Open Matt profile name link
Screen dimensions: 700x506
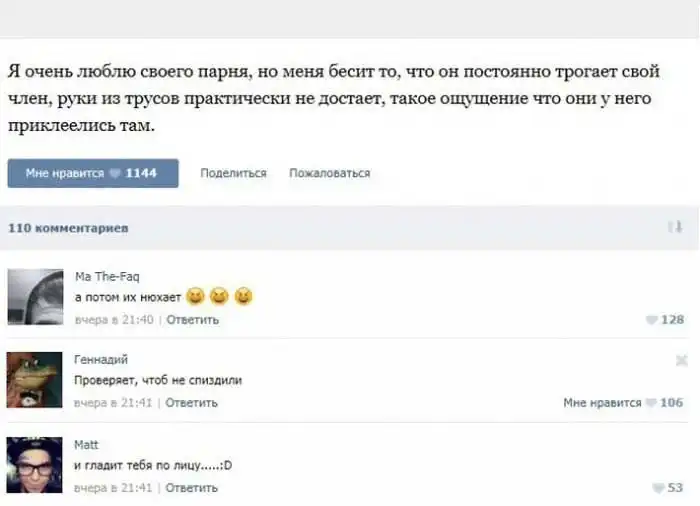[87, 444]
